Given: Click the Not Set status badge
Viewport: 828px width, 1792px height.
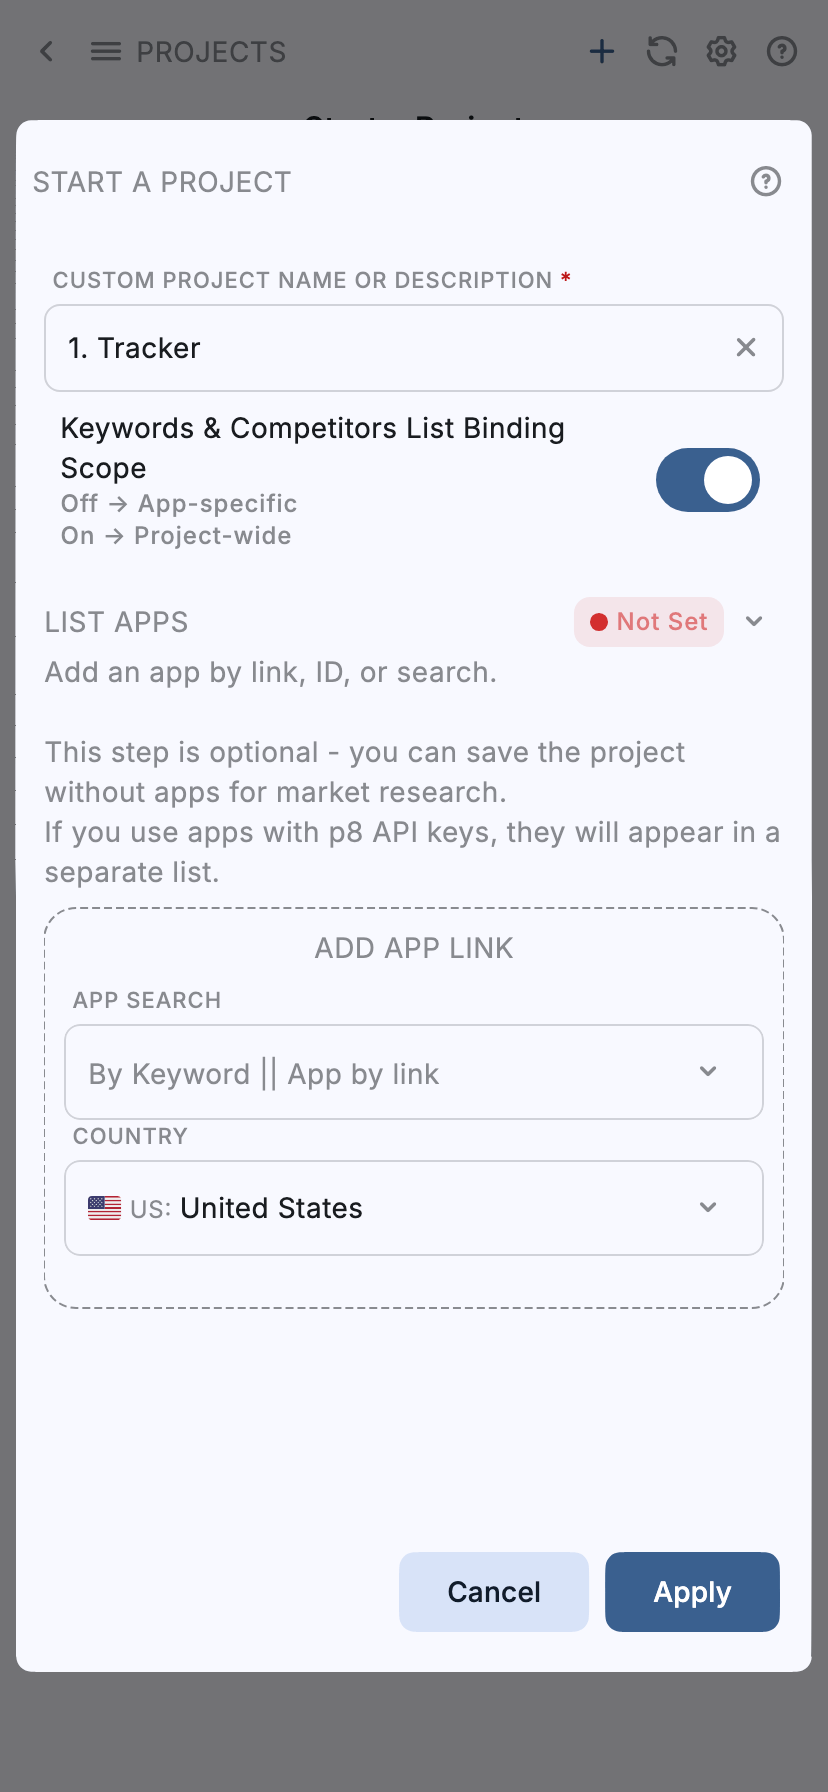Looking at the screenshot, I should tap(649, 622).
